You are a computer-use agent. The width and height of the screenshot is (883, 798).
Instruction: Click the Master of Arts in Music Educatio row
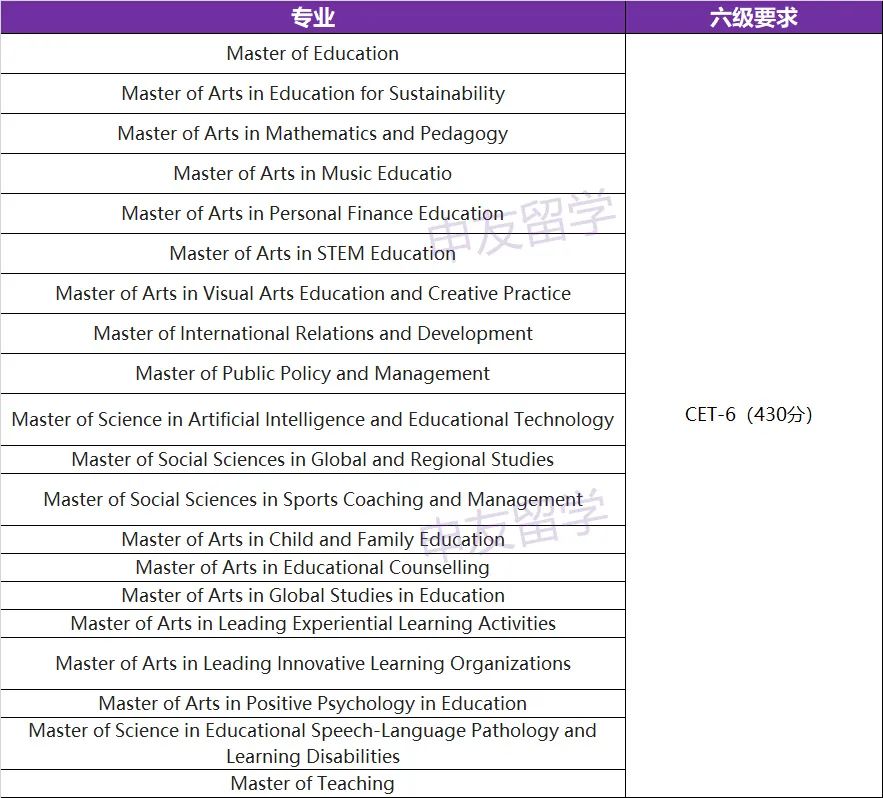tap(313, 173)
